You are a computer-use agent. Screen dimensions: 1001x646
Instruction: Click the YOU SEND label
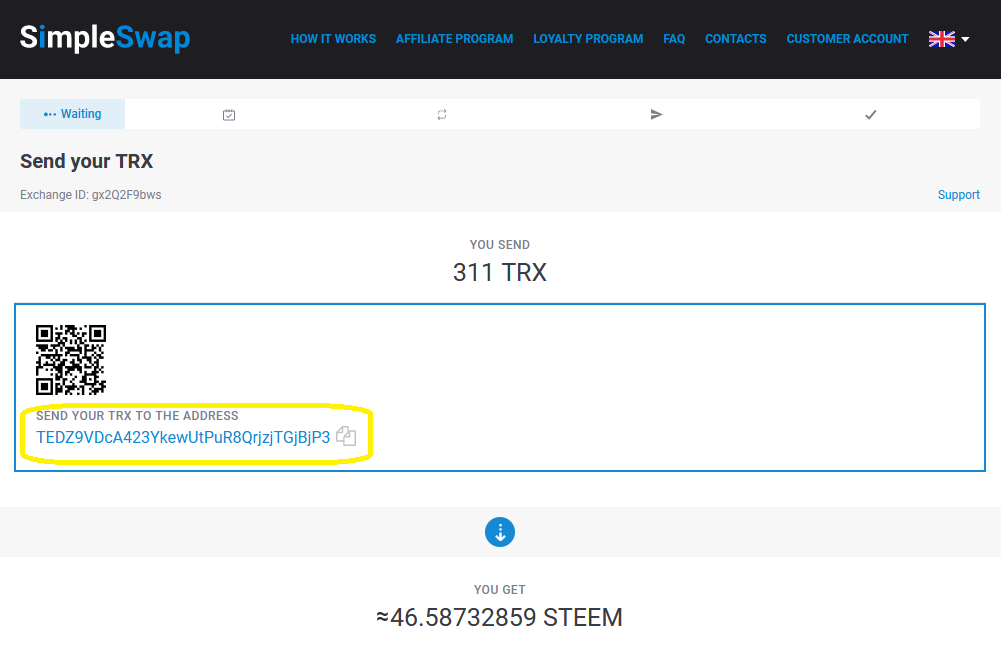pos(500,245)
